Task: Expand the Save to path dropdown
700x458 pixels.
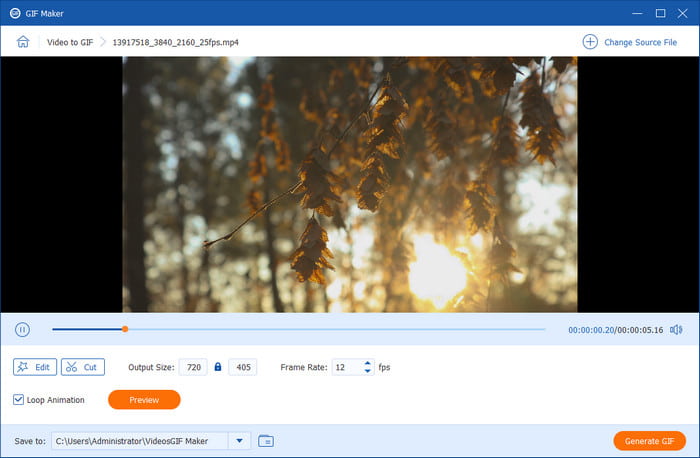Action: point(240,441)
